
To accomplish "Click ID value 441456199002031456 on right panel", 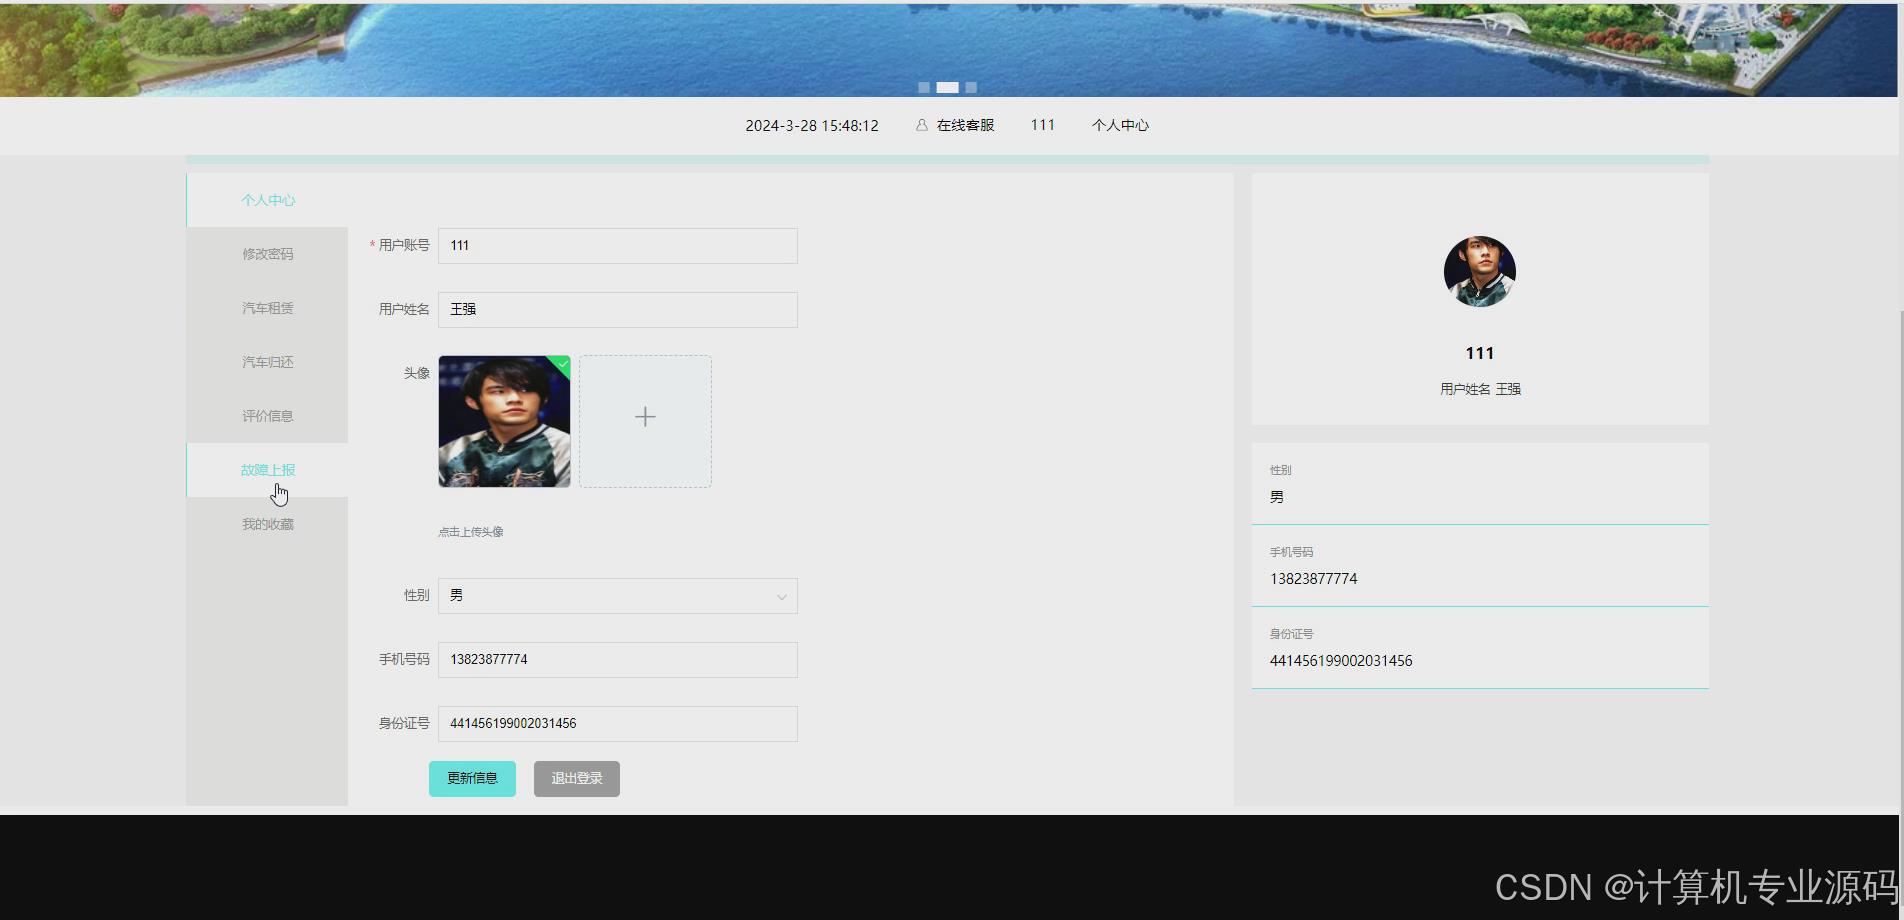I will (1341, 661).
